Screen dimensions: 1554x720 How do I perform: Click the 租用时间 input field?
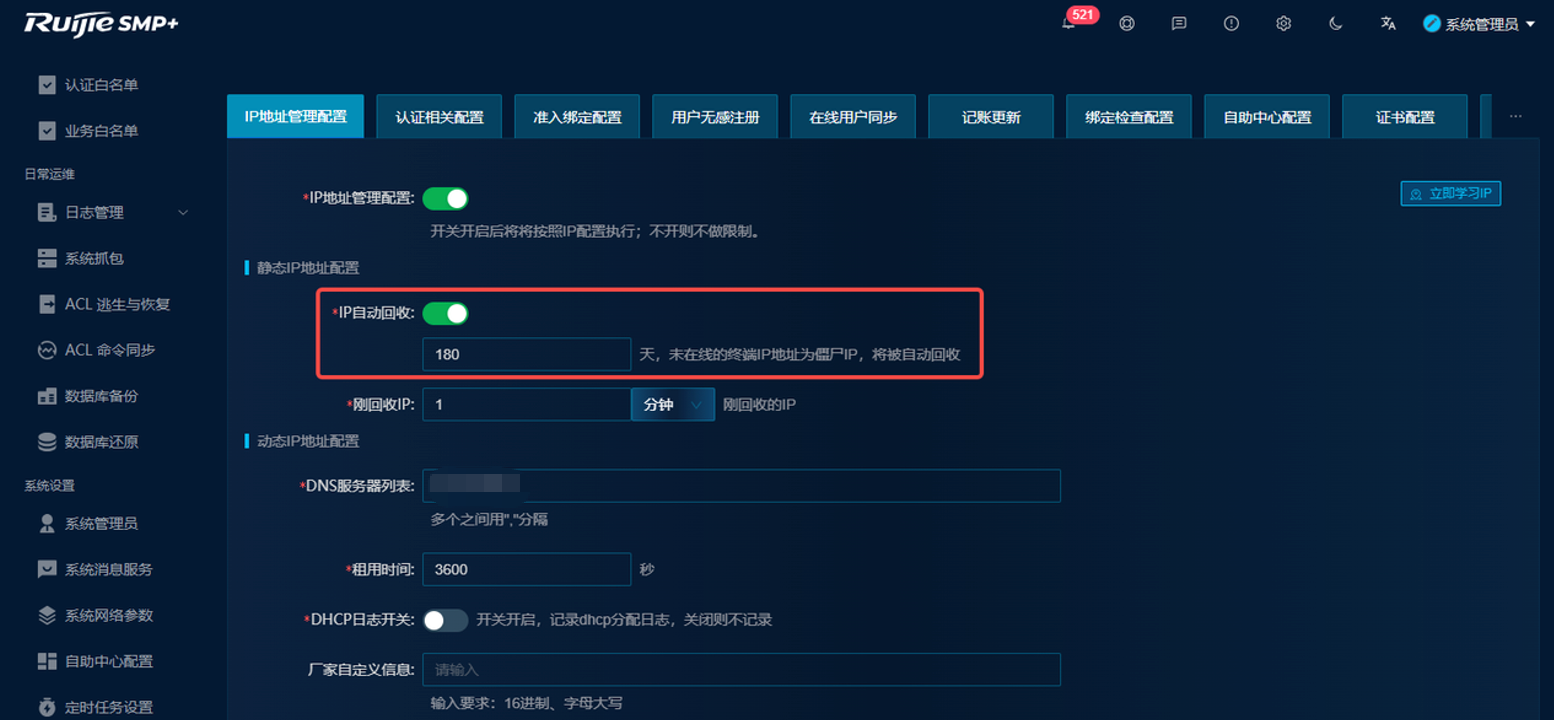[x=526, y=569]
